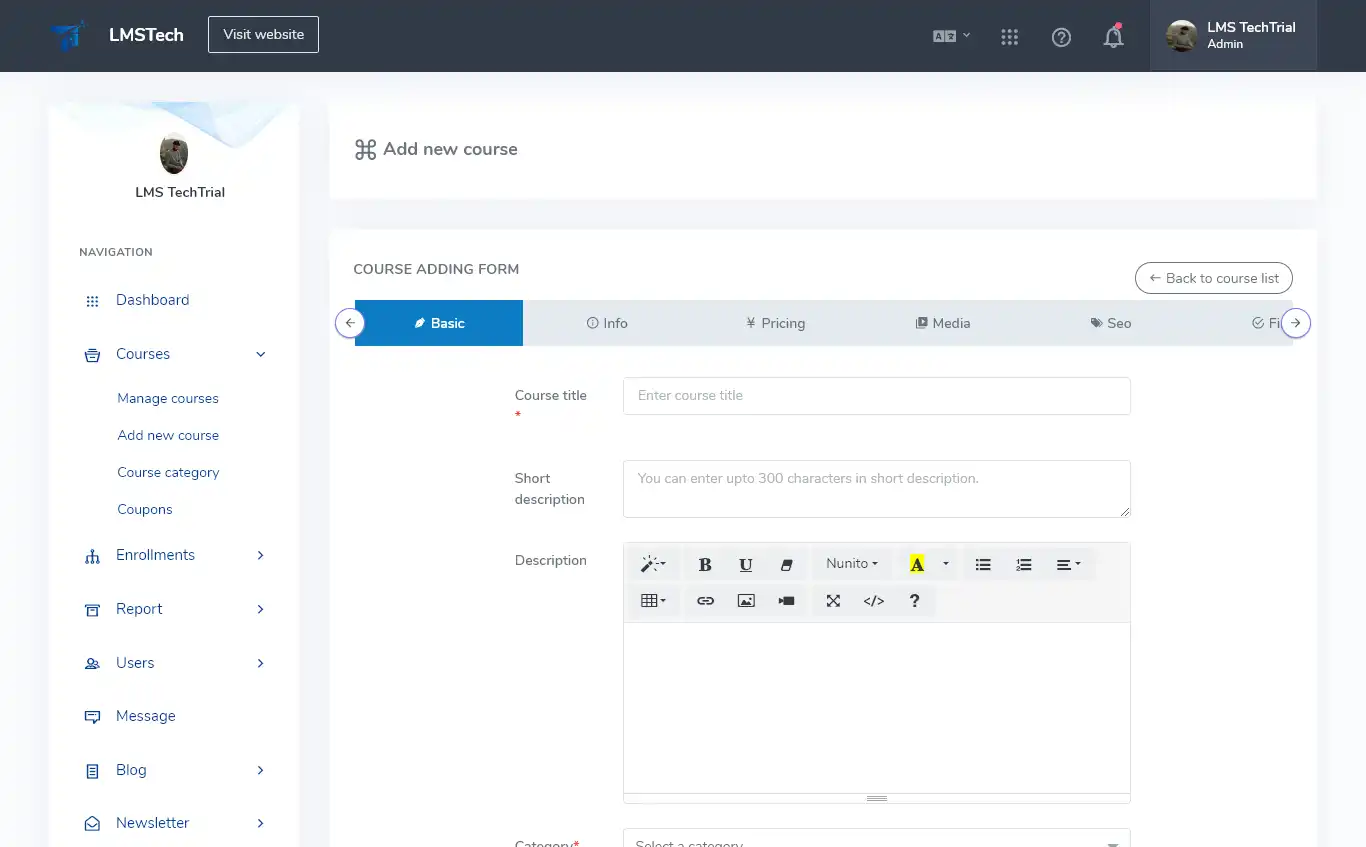The image size is (1366, 847).
Task: Insert an image into the description
Action: [745, 600]
